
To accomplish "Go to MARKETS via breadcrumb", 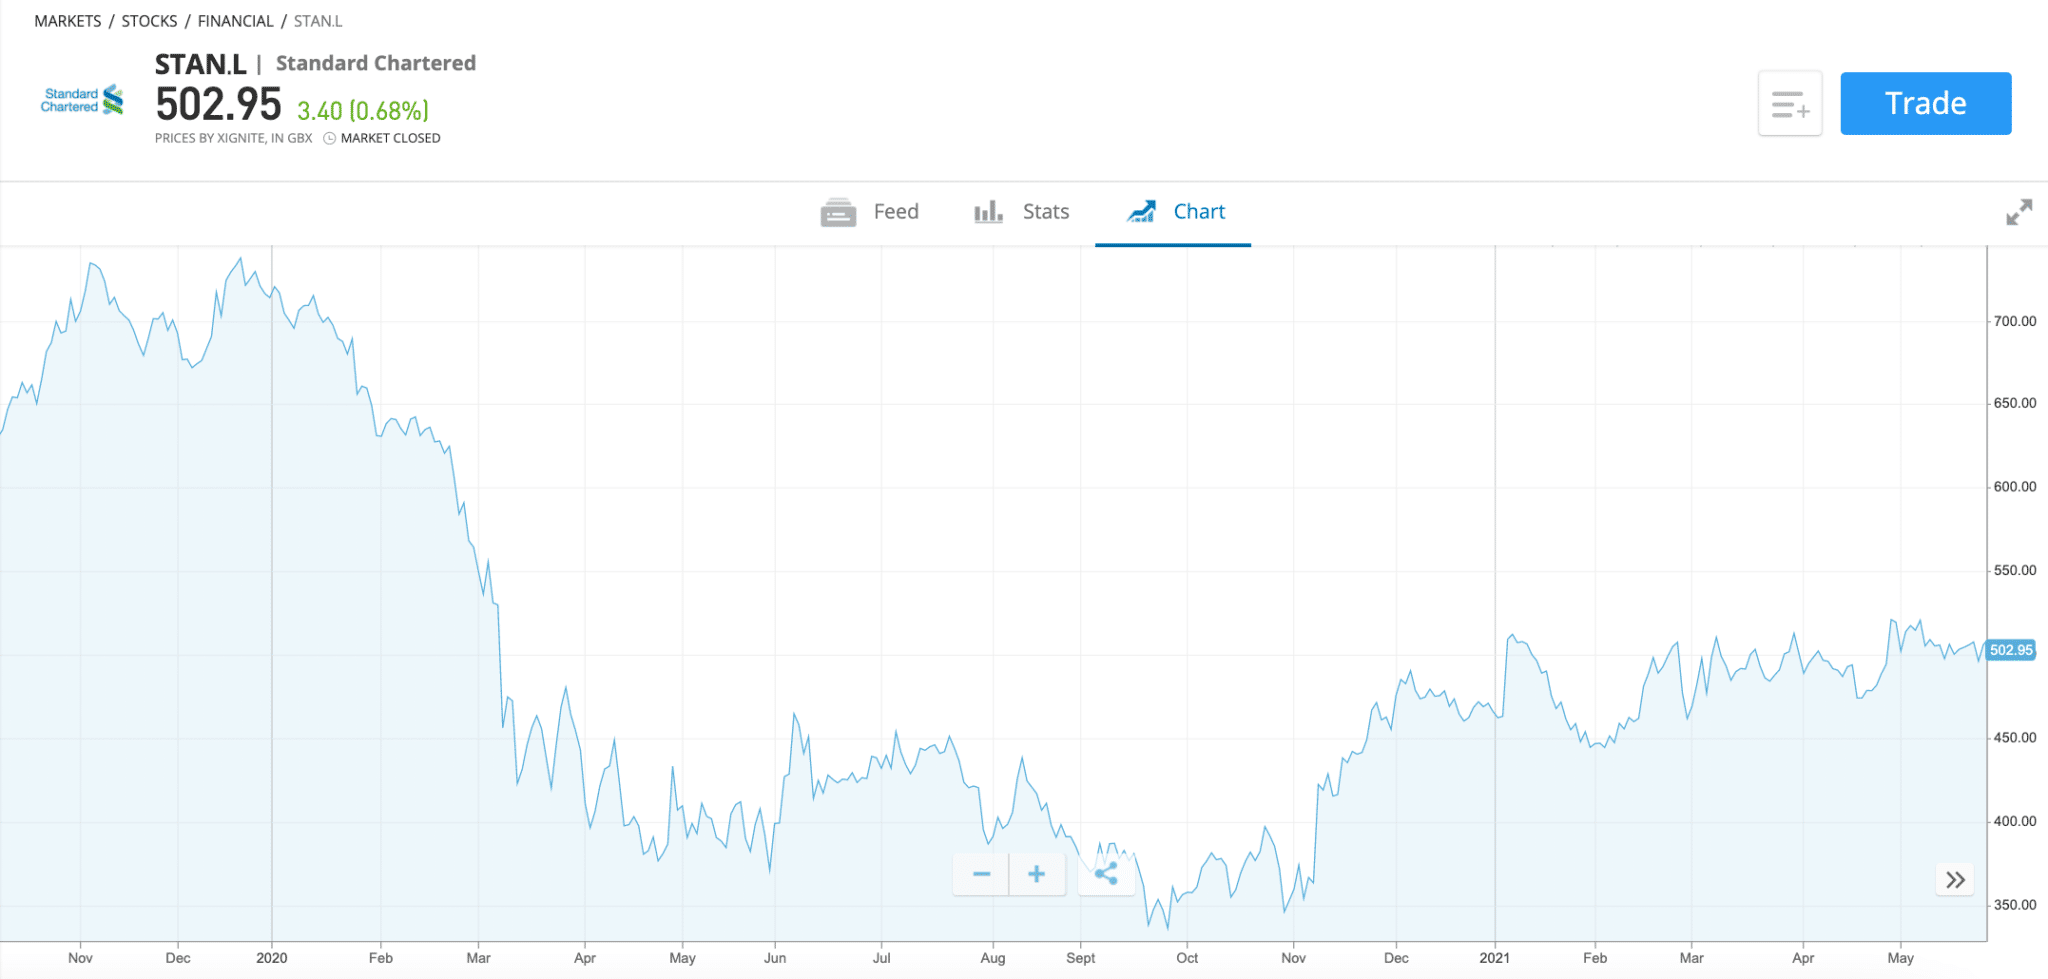I will point(67,20).
